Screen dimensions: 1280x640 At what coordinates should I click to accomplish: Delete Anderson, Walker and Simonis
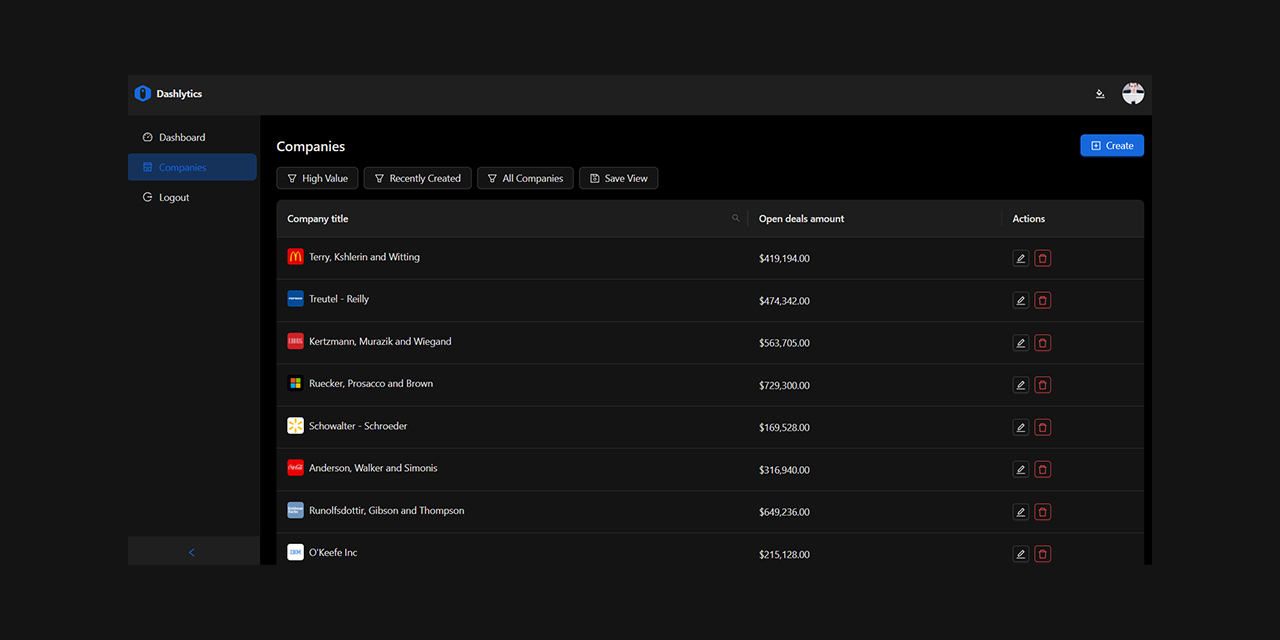click(x=1043, y=469)
